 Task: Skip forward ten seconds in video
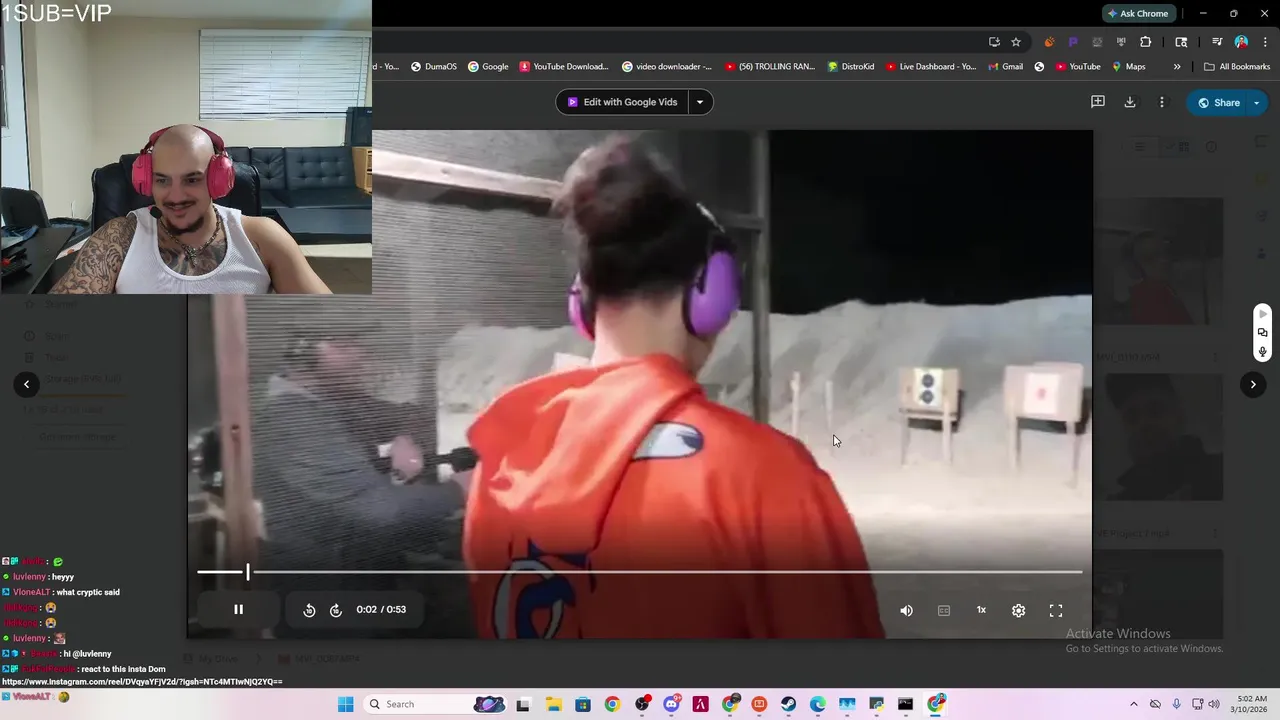tap(336, 610)
